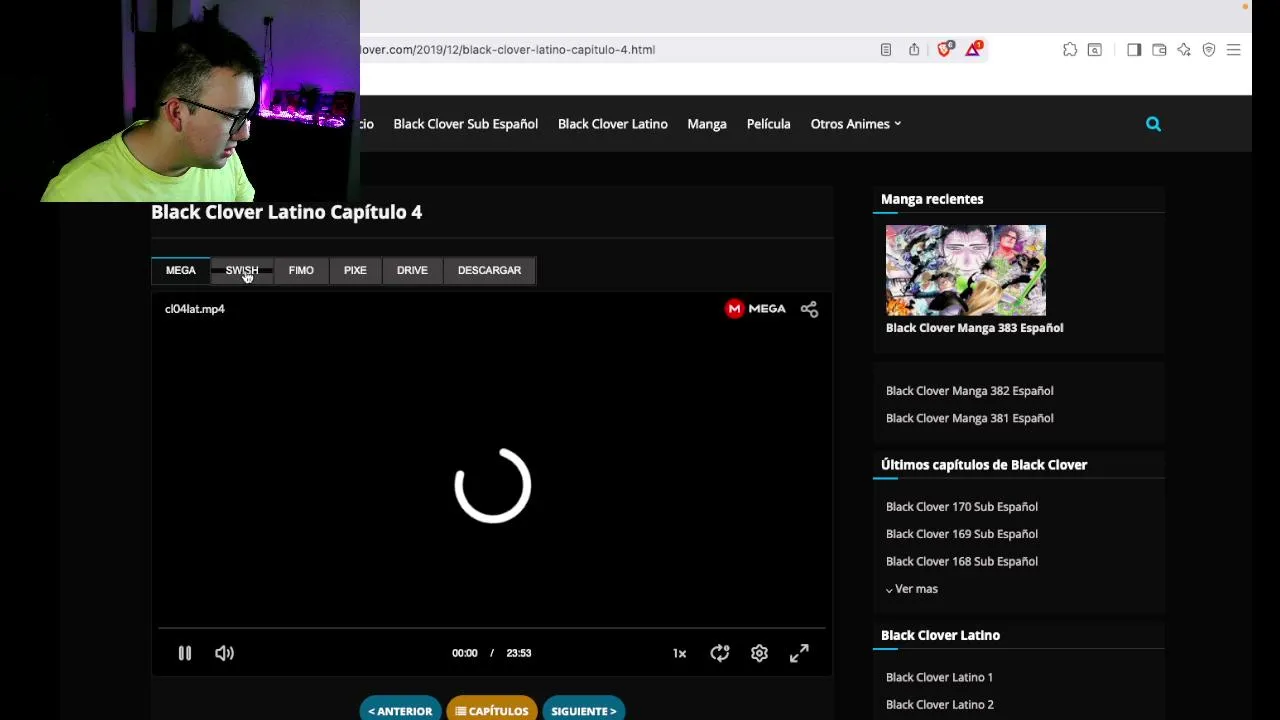This screenshot has height=720, width=1280.
Task: Change playback speed 1x
Action: click(x=679, y=653)
